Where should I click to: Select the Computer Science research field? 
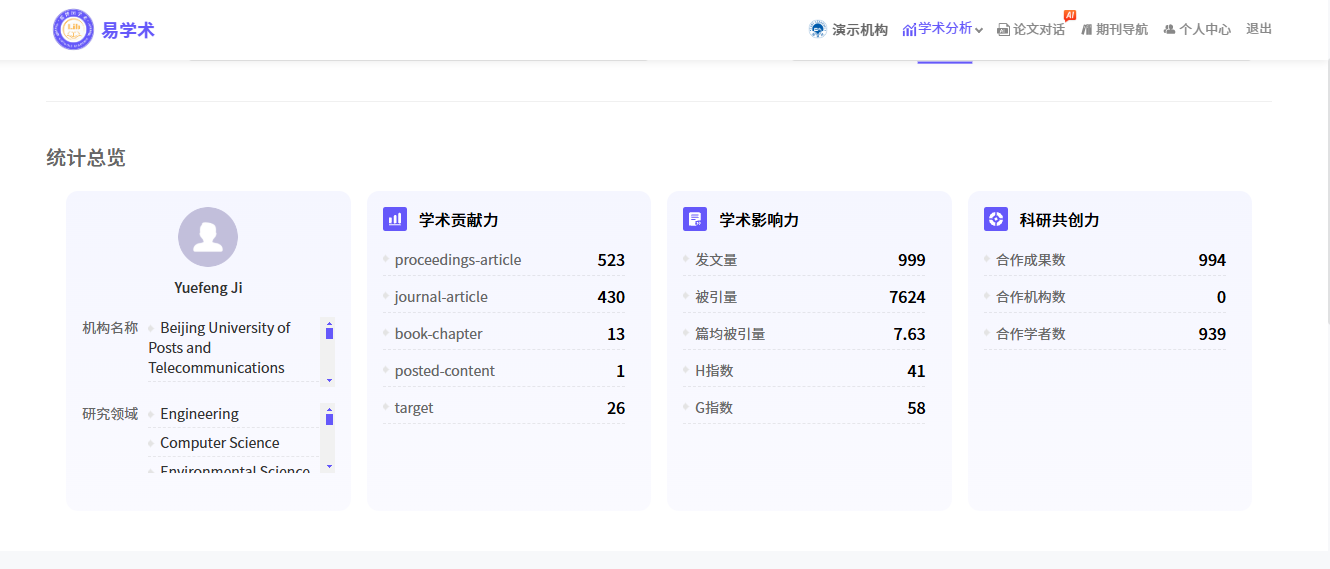coord(220,443)
